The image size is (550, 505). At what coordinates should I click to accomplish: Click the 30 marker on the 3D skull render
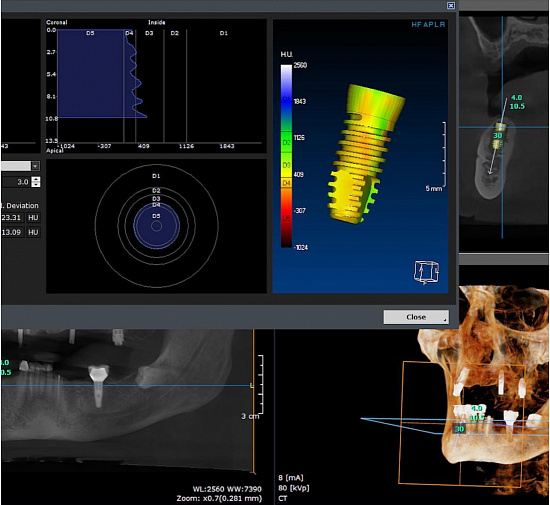[x=459, y=429]
